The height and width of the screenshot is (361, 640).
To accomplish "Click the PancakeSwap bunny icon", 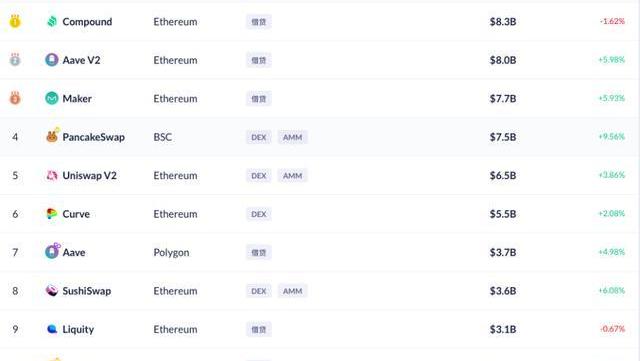I will [52, 135].
